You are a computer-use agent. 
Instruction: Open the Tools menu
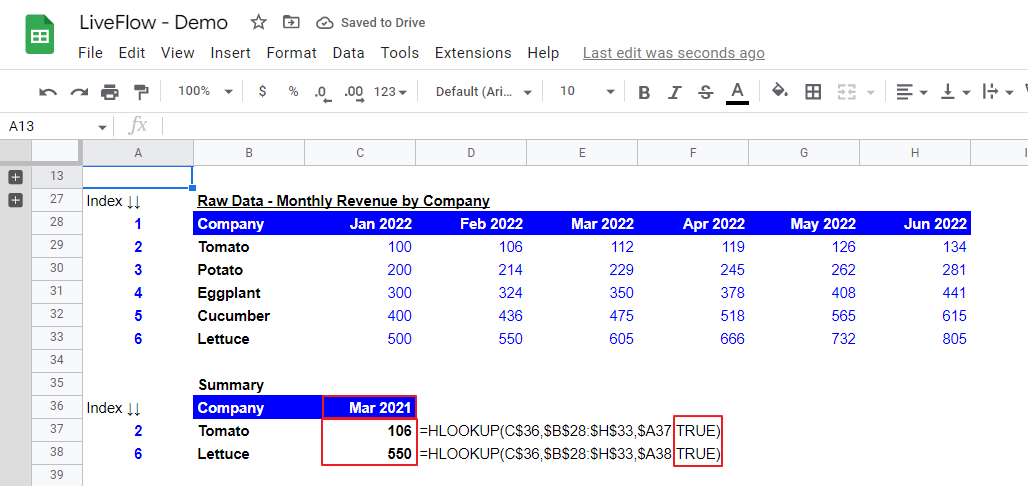(x=400, y=53)
